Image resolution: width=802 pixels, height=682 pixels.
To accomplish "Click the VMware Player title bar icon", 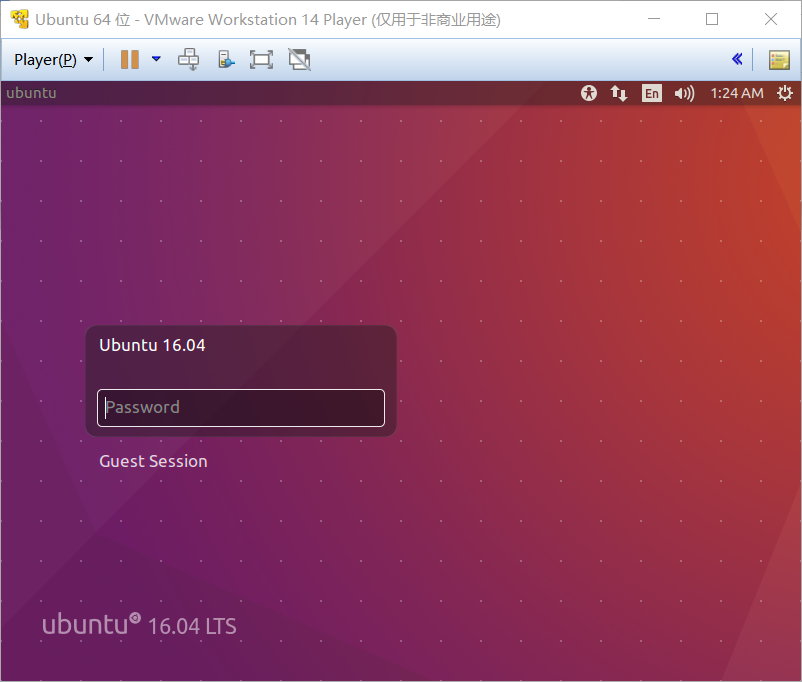I will (20, 19).
